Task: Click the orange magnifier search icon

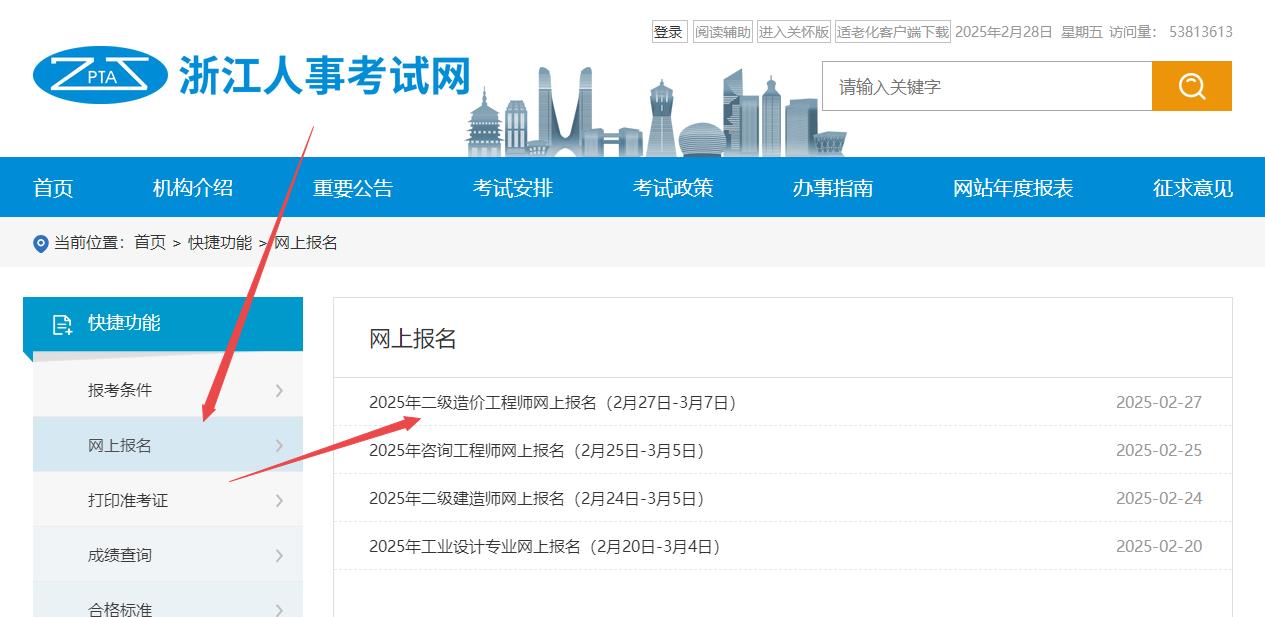Action: pyautogui.click(x=1191, y=86)
